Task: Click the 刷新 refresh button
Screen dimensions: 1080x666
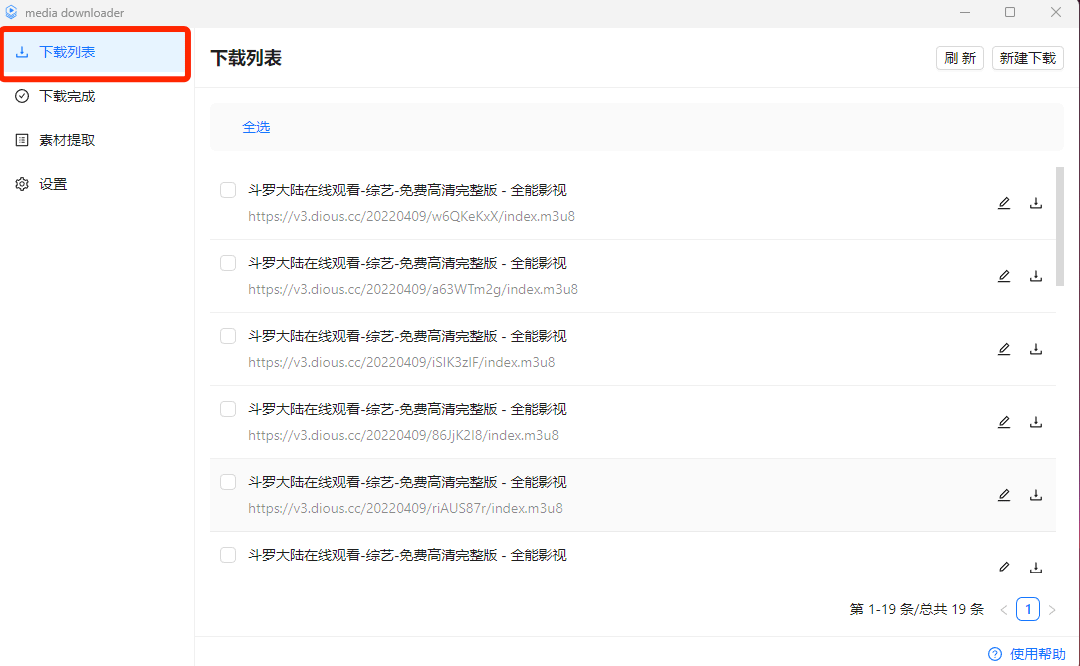Action: (x=960, y=58)
